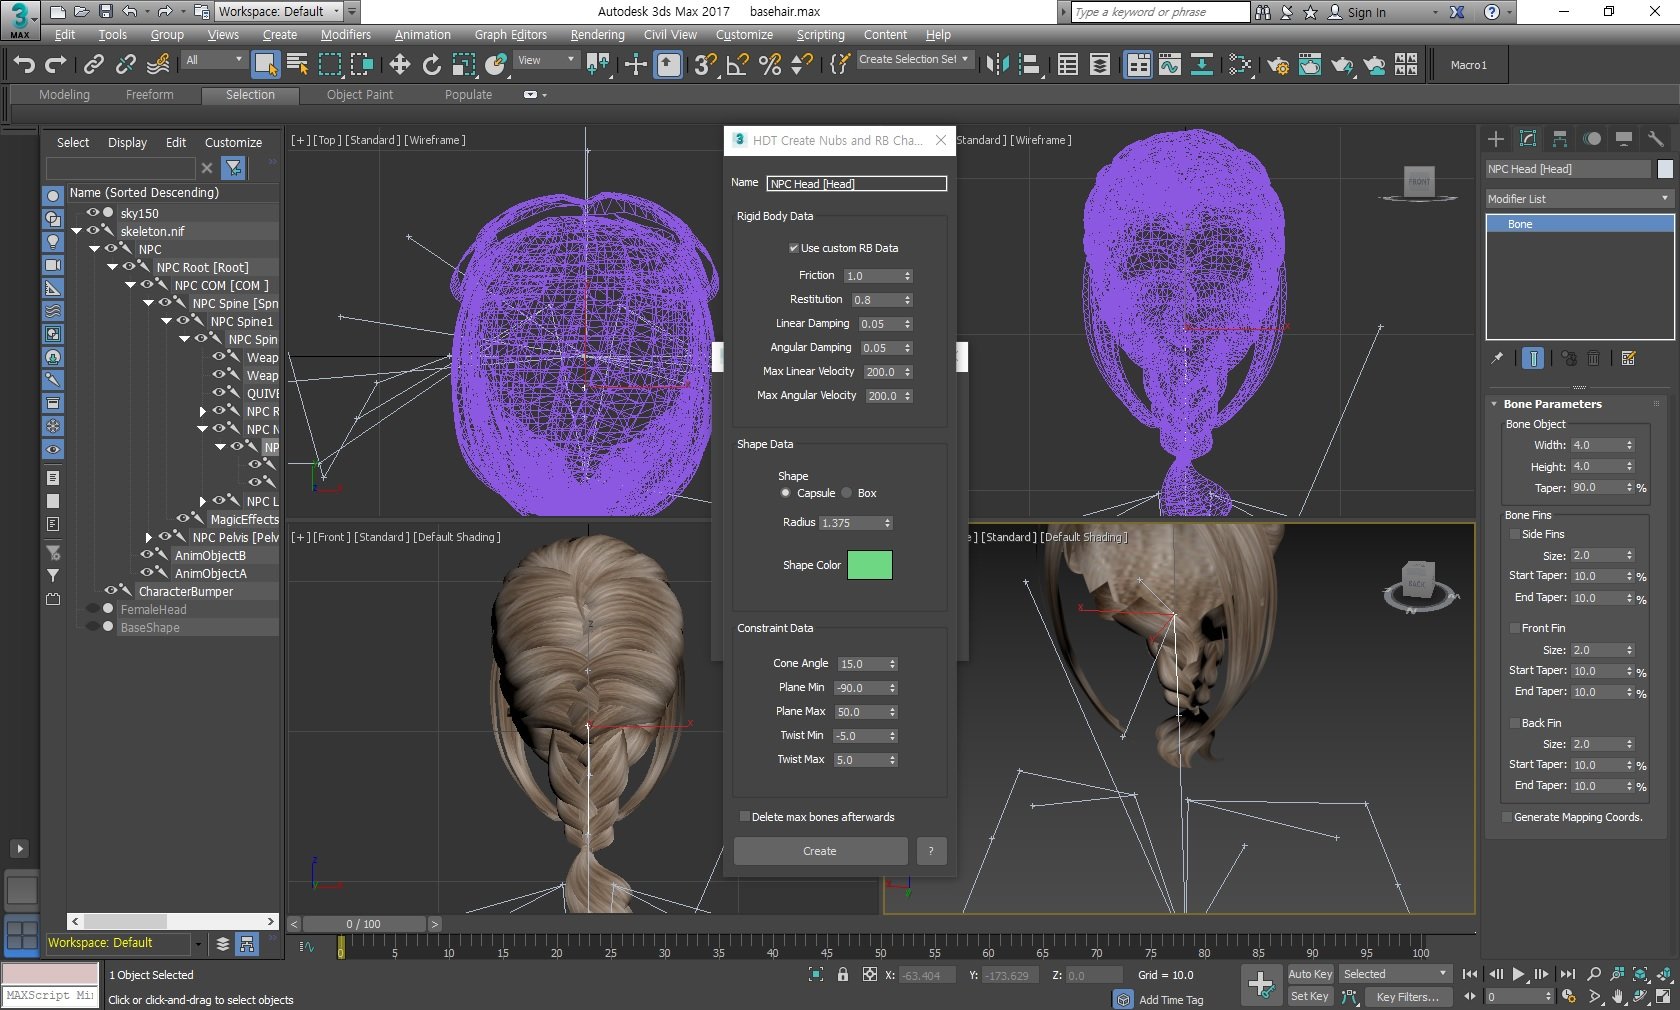Click the Undo arrow in toolbar
The width and height of the screenshot is (1680, 1010).
24,65
